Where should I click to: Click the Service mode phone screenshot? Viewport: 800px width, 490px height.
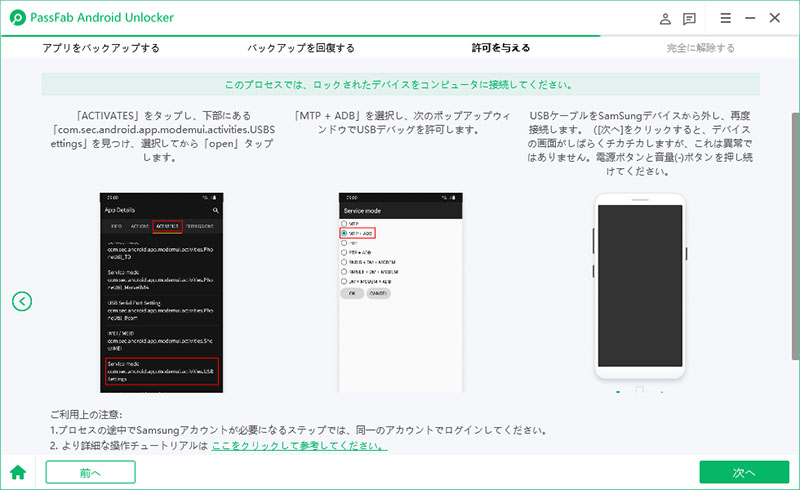(401, 292)
